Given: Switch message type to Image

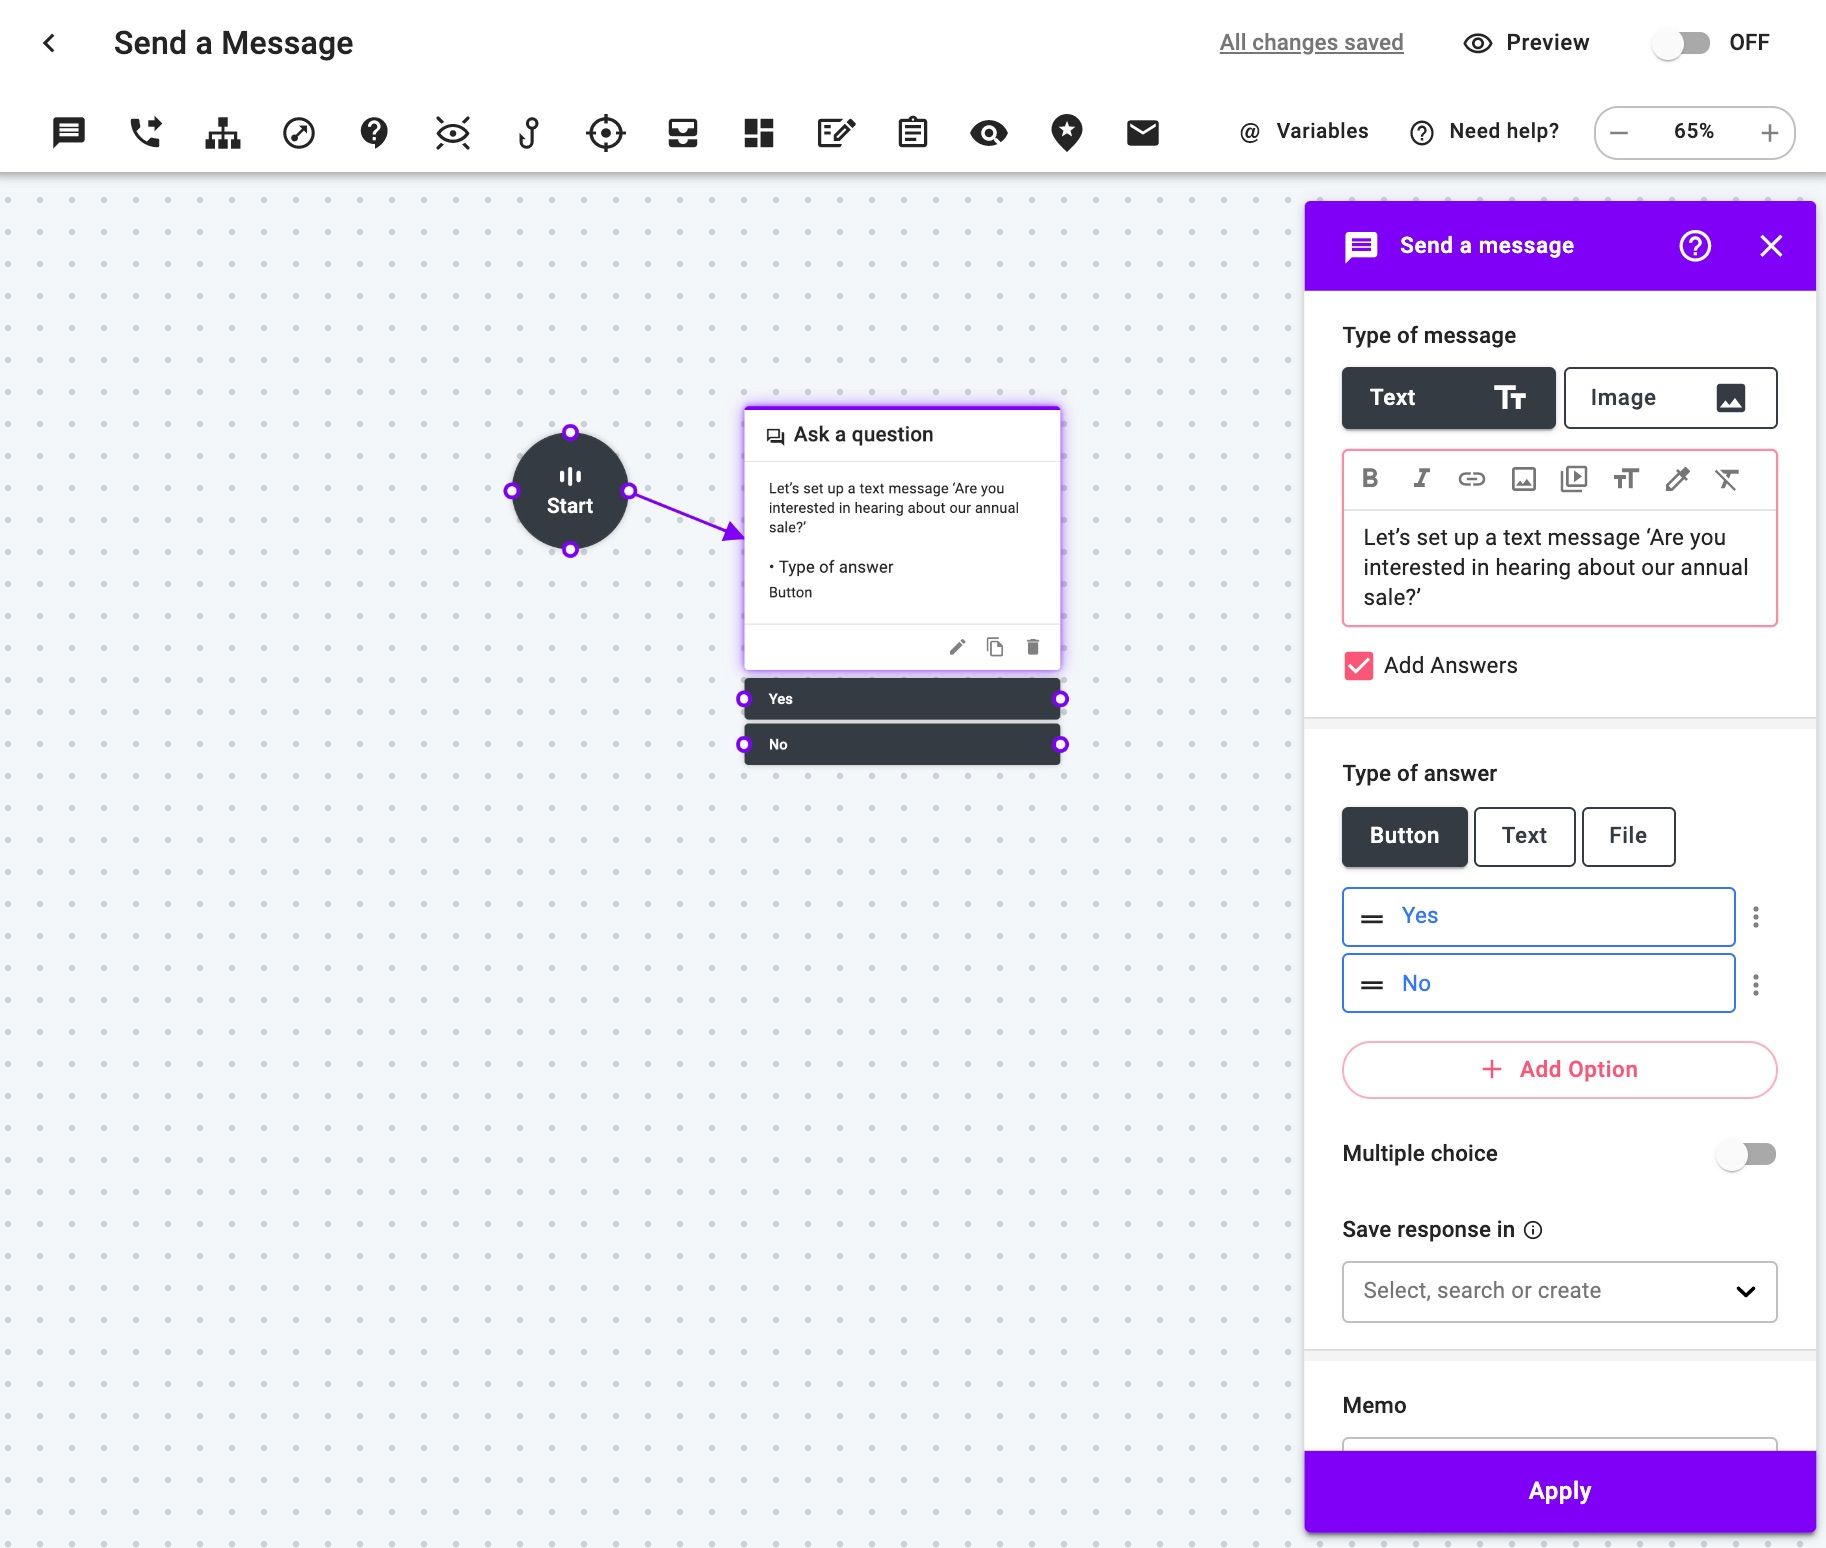Looking at the screenshot, I should [1669, 397].
